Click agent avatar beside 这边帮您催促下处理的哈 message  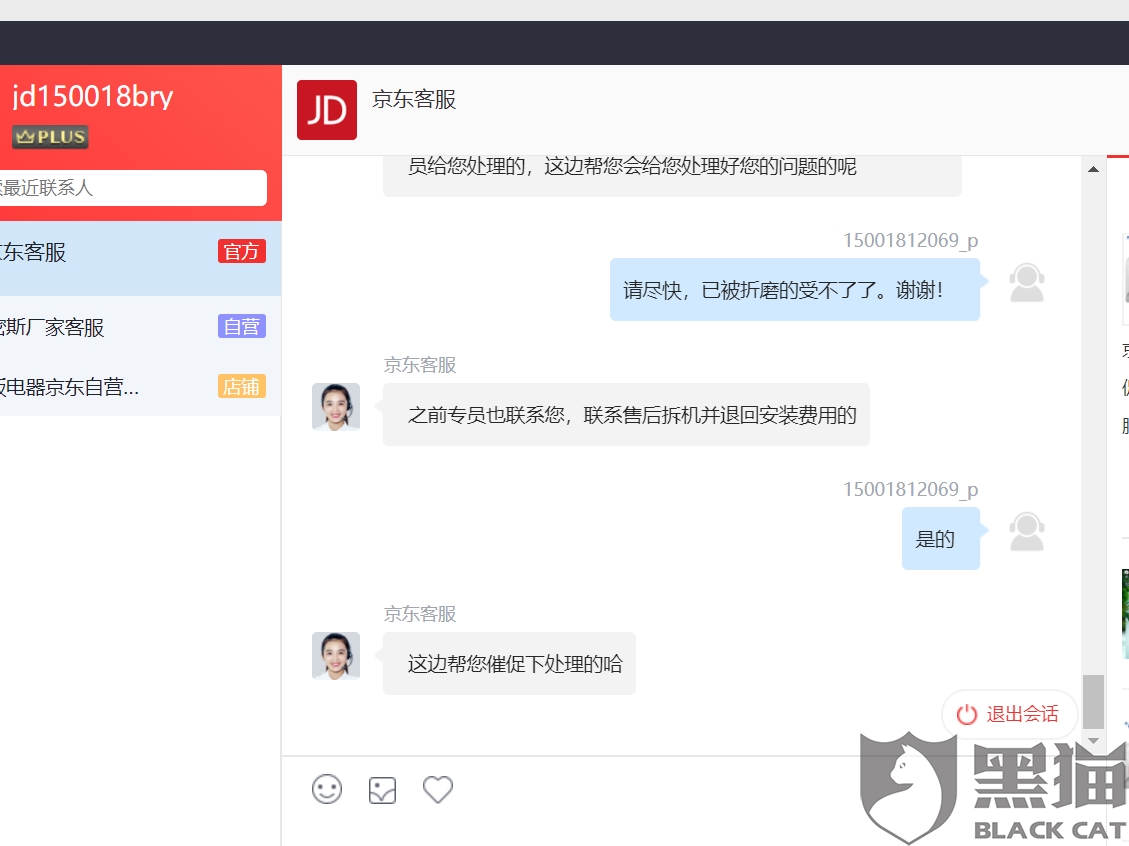[336, 656]
